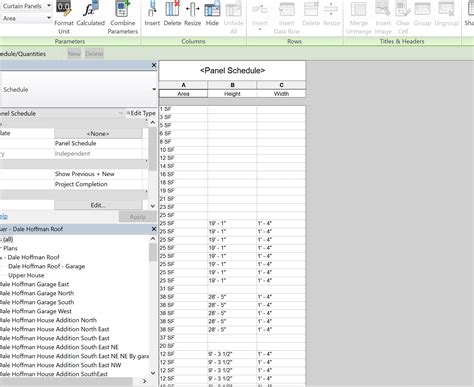The height and width of the screenshot is (387, 474).
Task: Select the Plans tree node
Action: (10, 248)
